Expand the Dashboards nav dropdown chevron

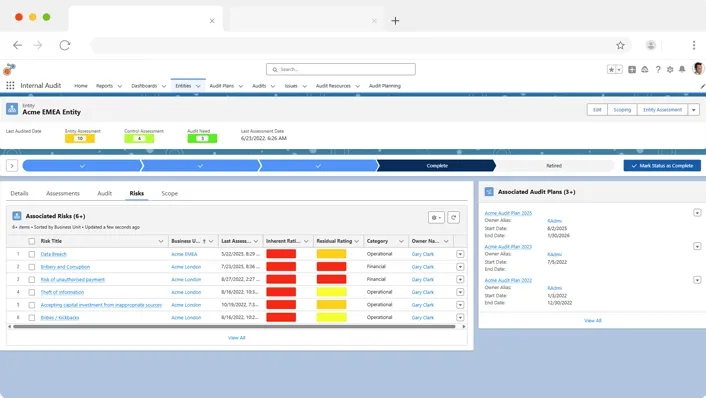point(163,86)
